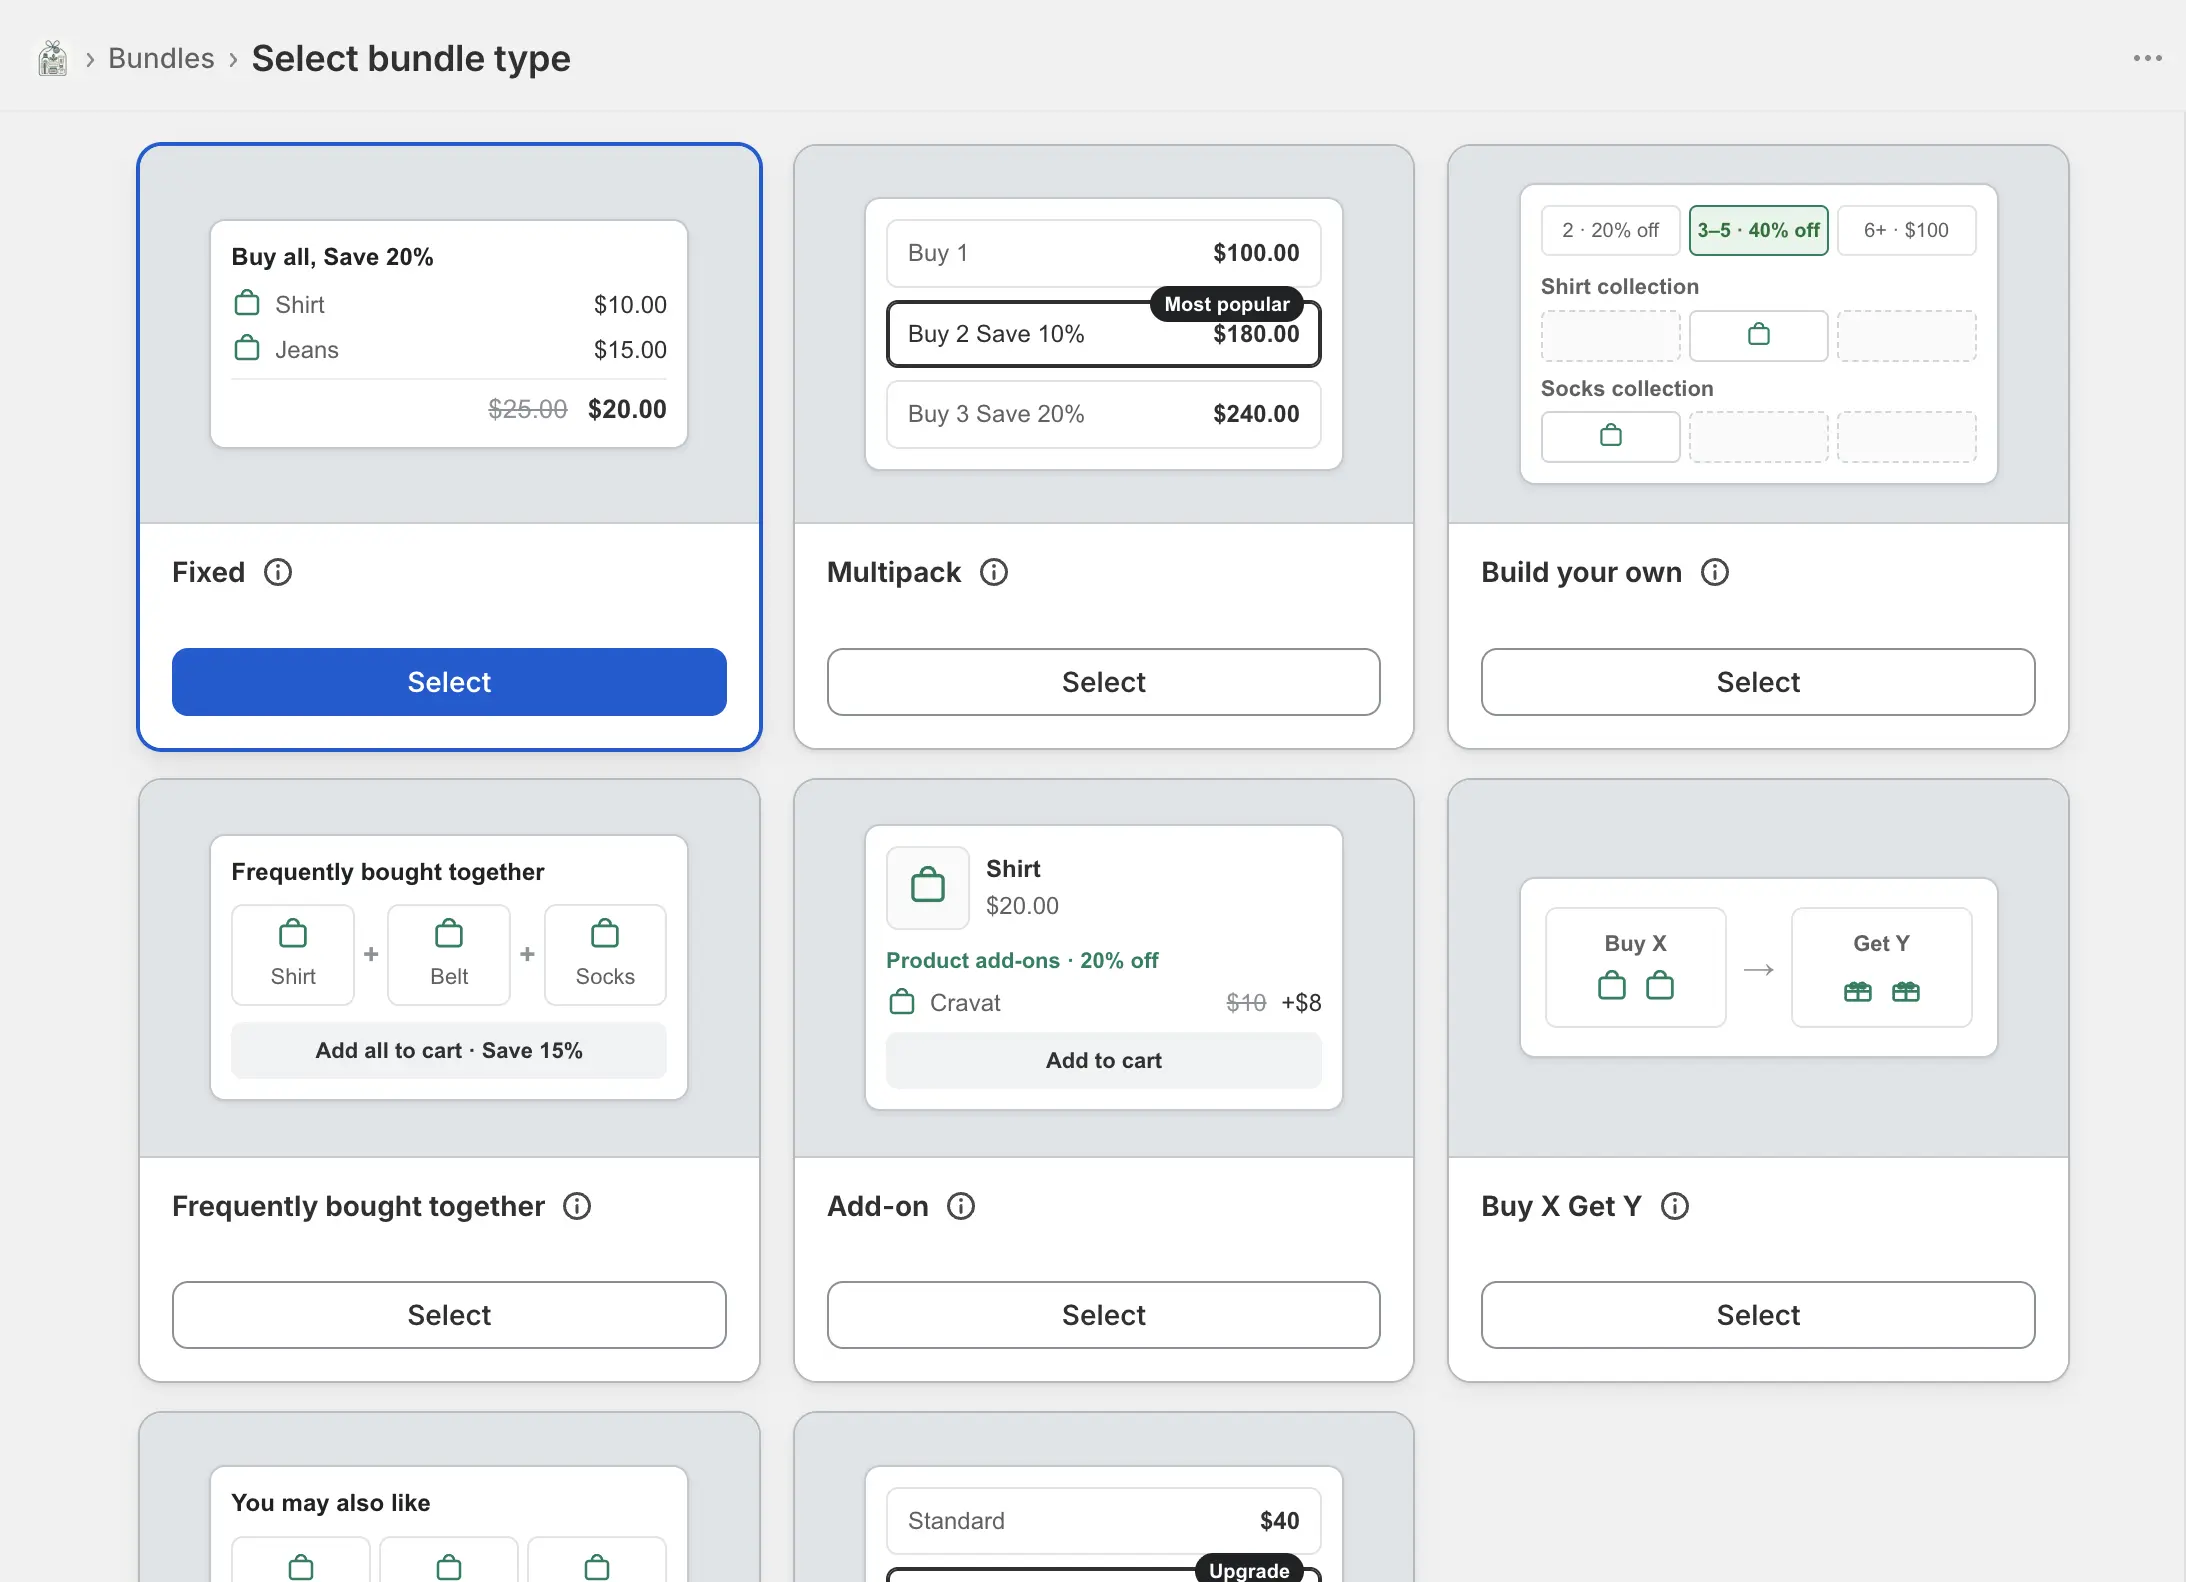Screen dimensions: 2186x1582
Task: Click the 'Buy 1' $100.00 preview row
Action: click(x=1104, y=253)
